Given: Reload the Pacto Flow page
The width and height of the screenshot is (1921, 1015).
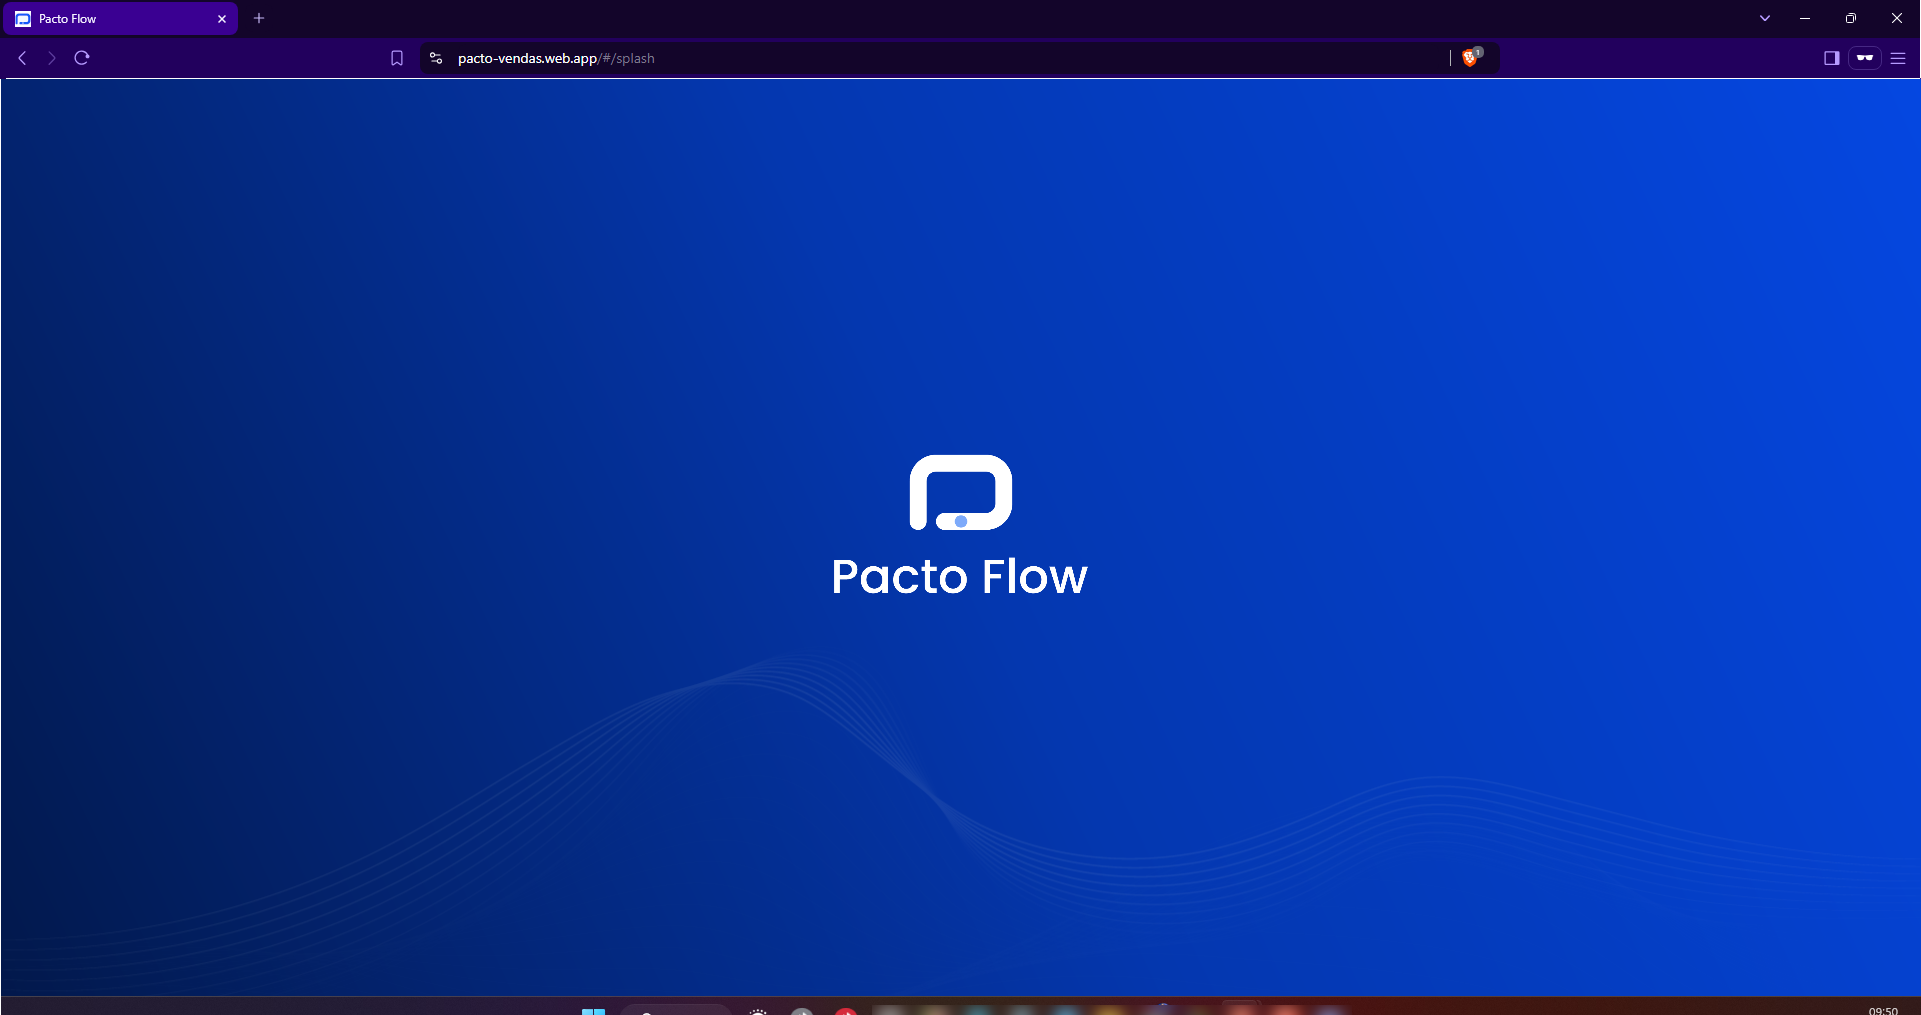Looking at the screenshot, I should pos(82,58).
